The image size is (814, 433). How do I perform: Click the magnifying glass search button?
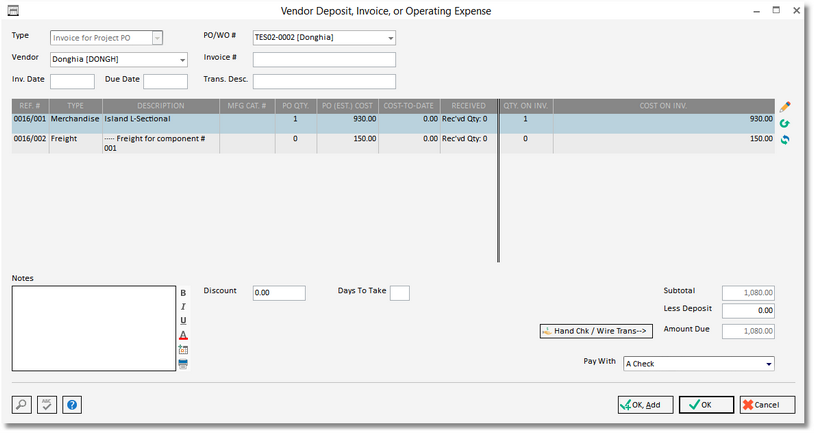(x=22, y=404)
